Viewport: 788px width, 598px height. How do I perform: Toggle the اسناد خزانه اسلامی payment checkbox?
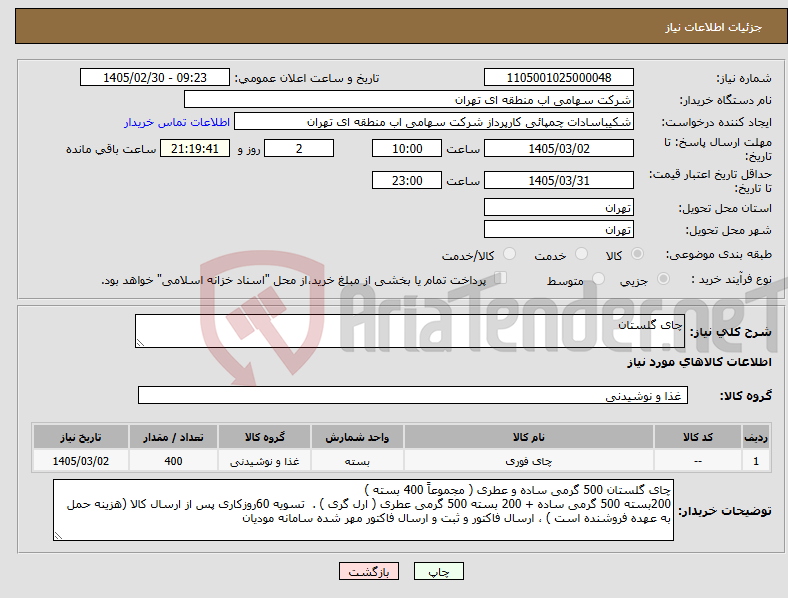pyautogui.click(x=501, y=278)
